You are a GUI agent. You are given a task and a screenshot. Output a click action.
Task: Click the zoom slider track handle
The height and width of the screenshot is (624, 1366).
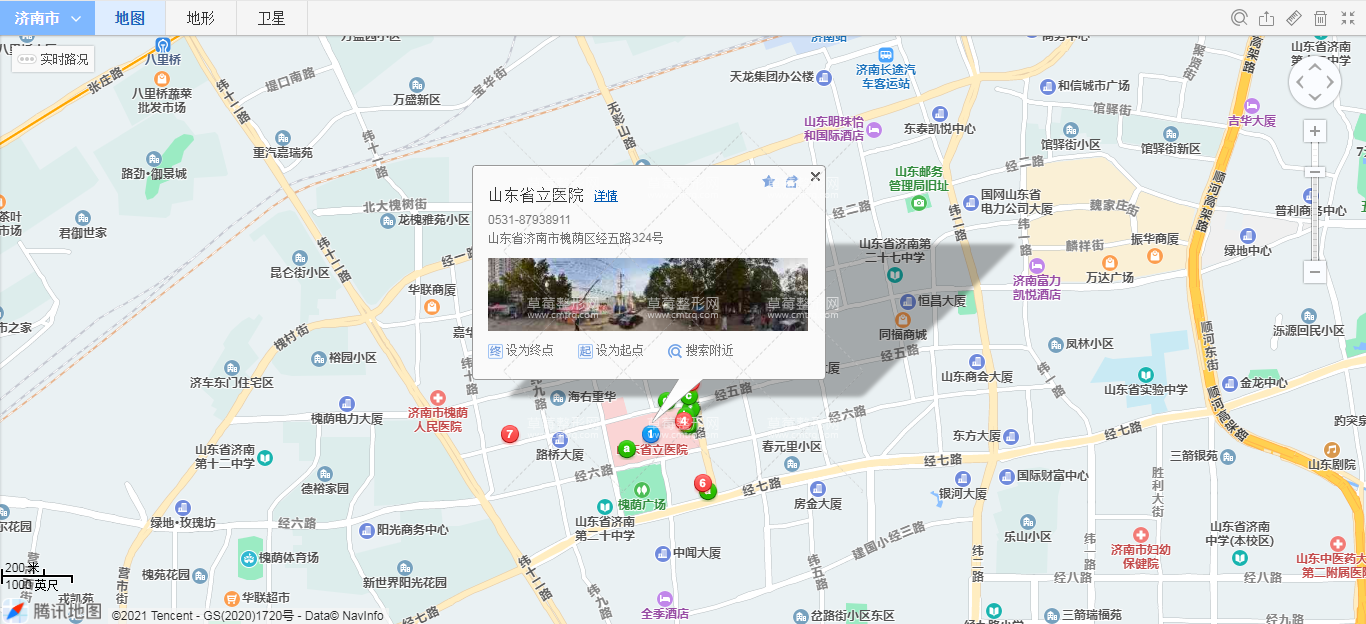pyautogui.click(x=1315, y=173)
